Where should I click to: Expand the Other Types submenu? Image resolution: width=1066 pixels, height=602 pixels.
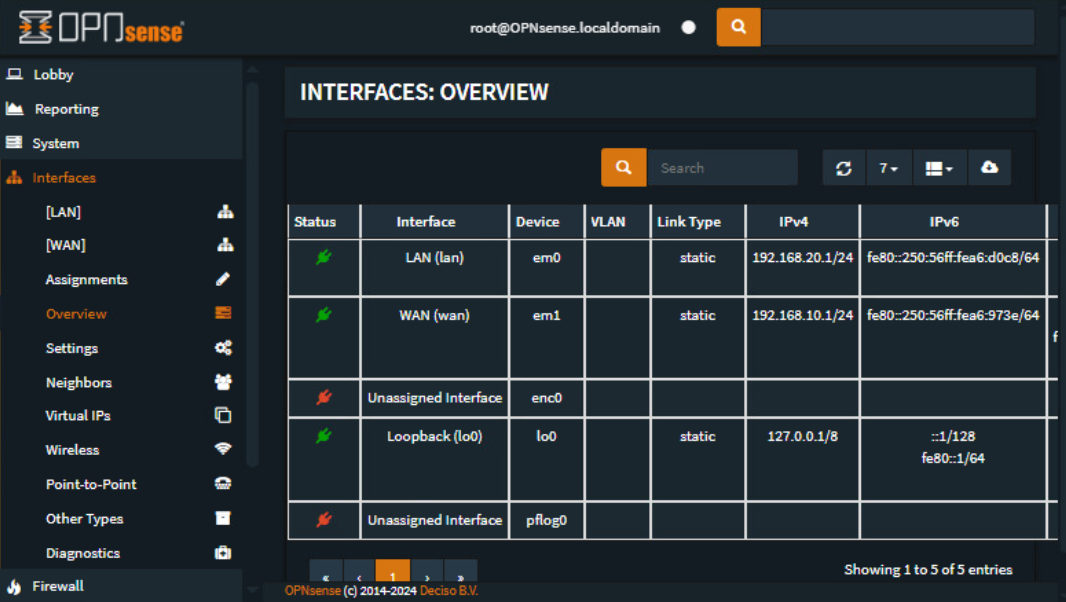click(x=84, y=518)
